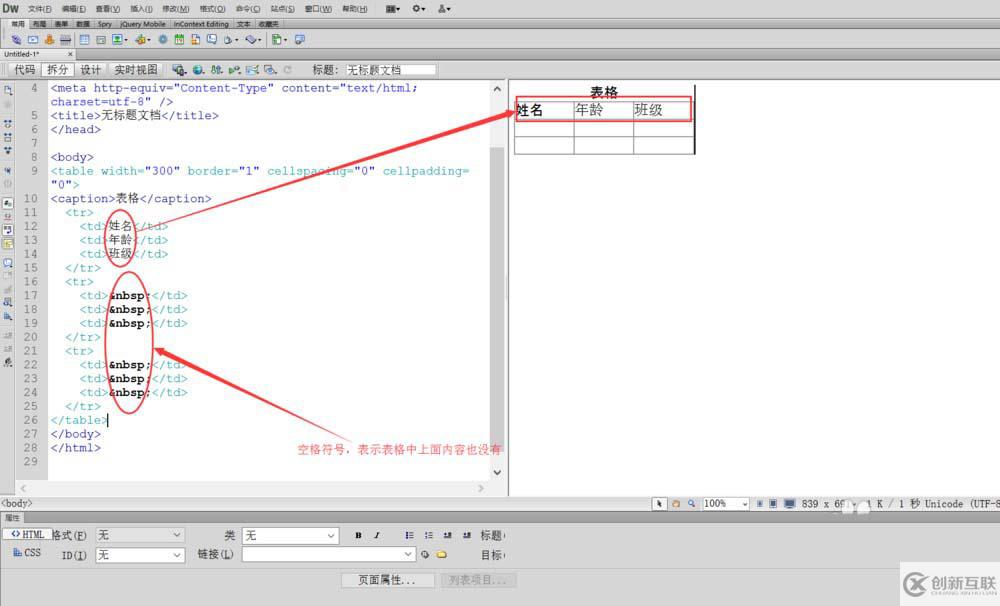
Task: Select the CSS properties mode button
Action: 27,552
